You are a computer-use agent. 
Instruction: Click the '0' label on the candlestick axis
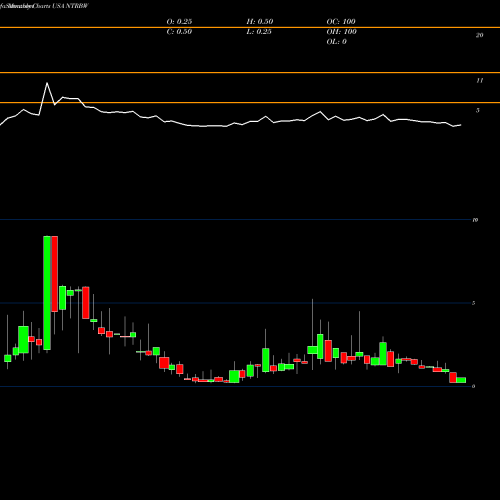point(473,386)
